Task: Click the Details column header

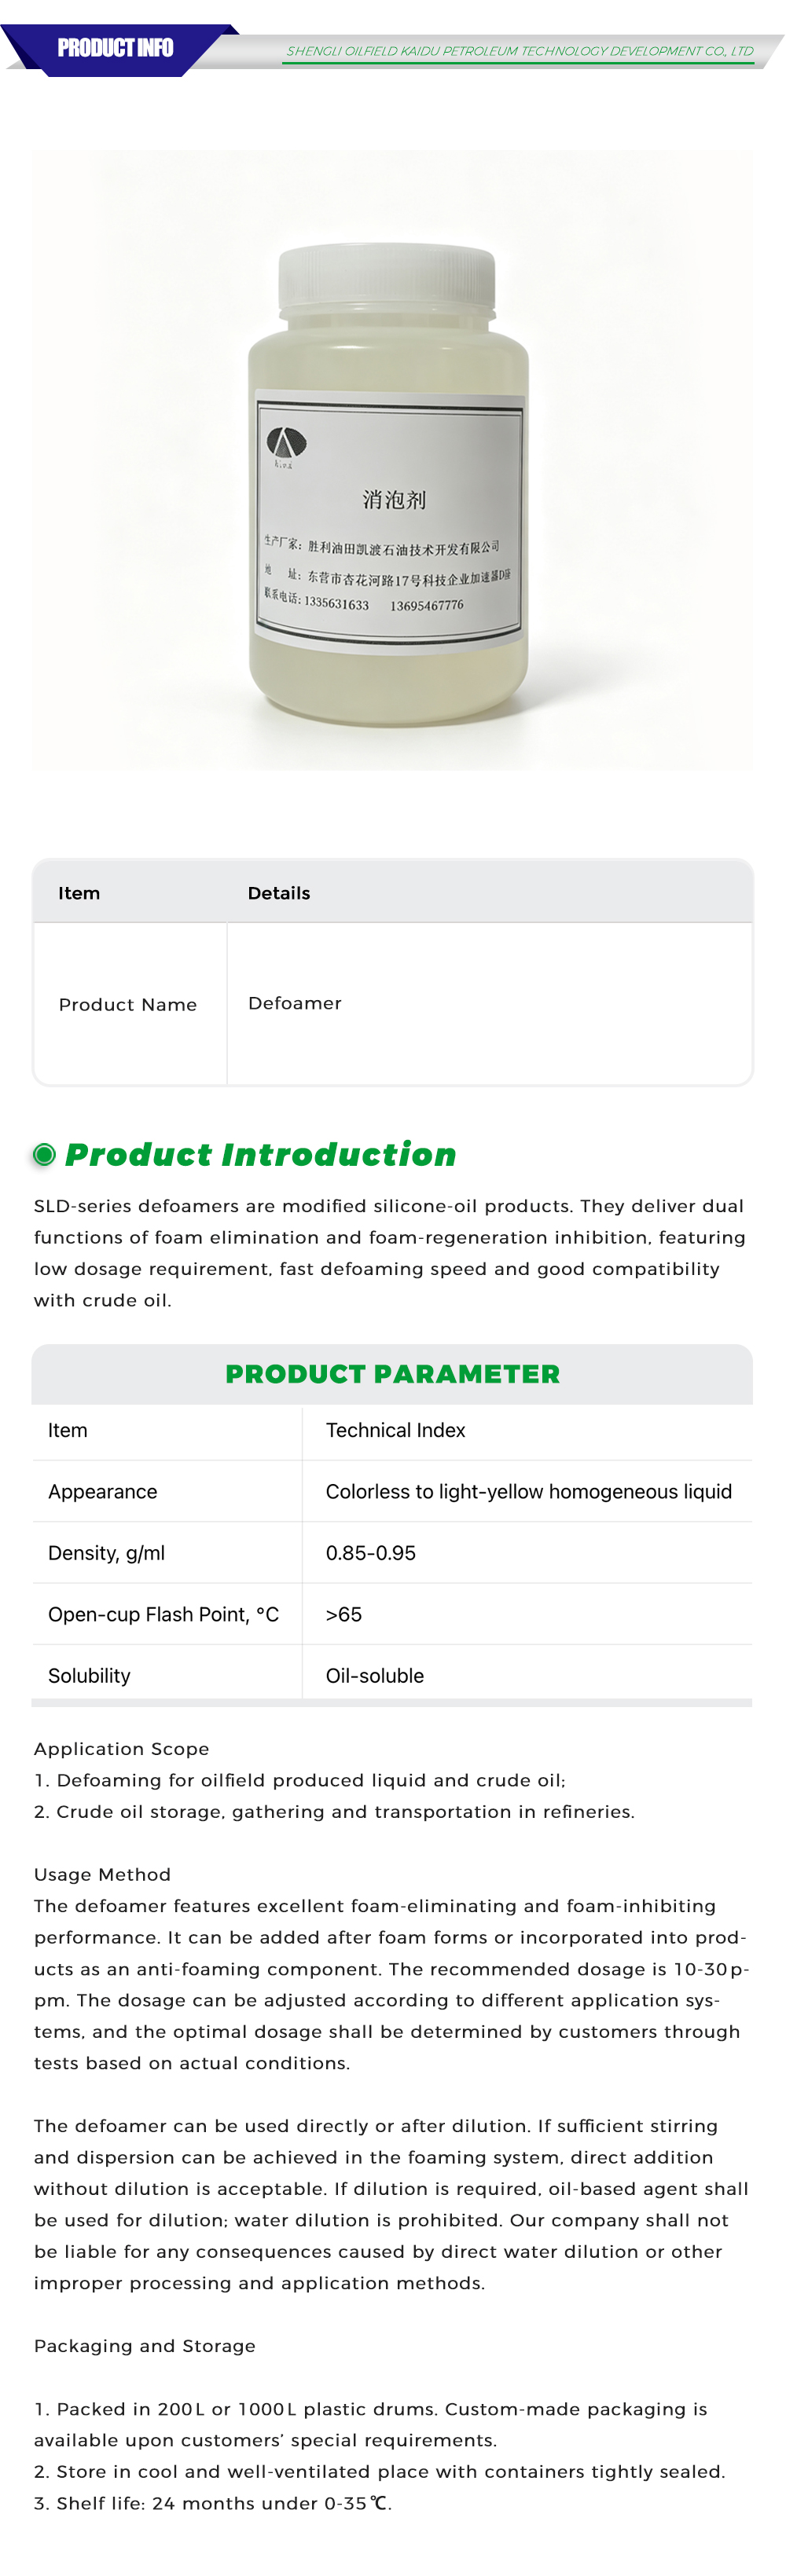Action: click(x=279, y=893)
